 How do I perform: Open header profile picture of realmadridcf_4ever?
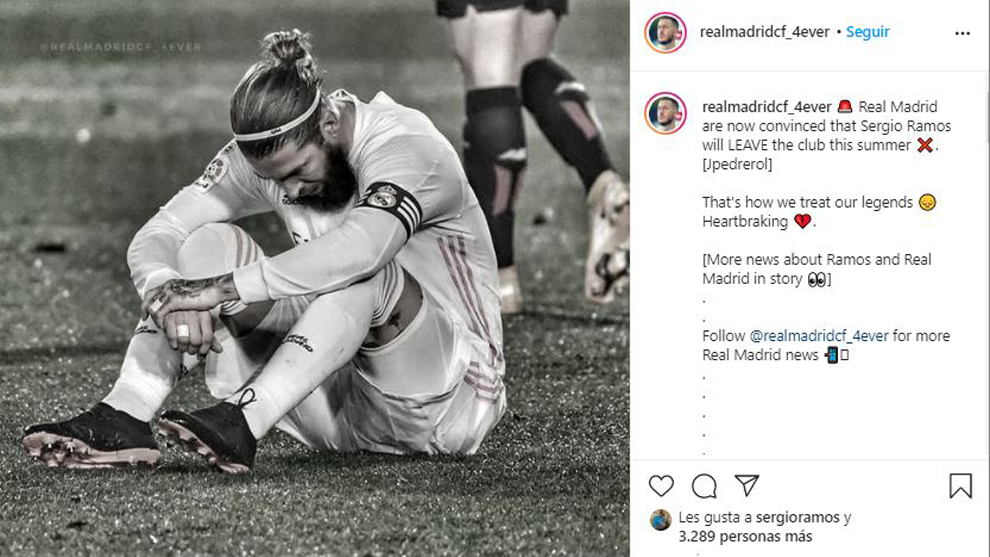(x=665, y=33)
